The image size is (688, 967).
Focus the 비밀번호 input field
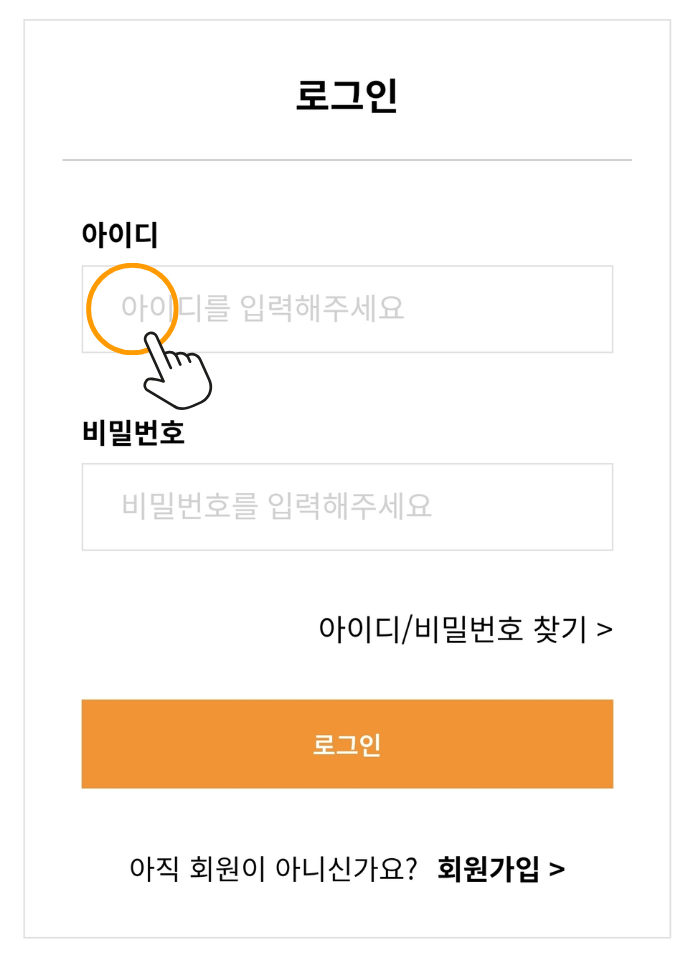coord(346,506)
